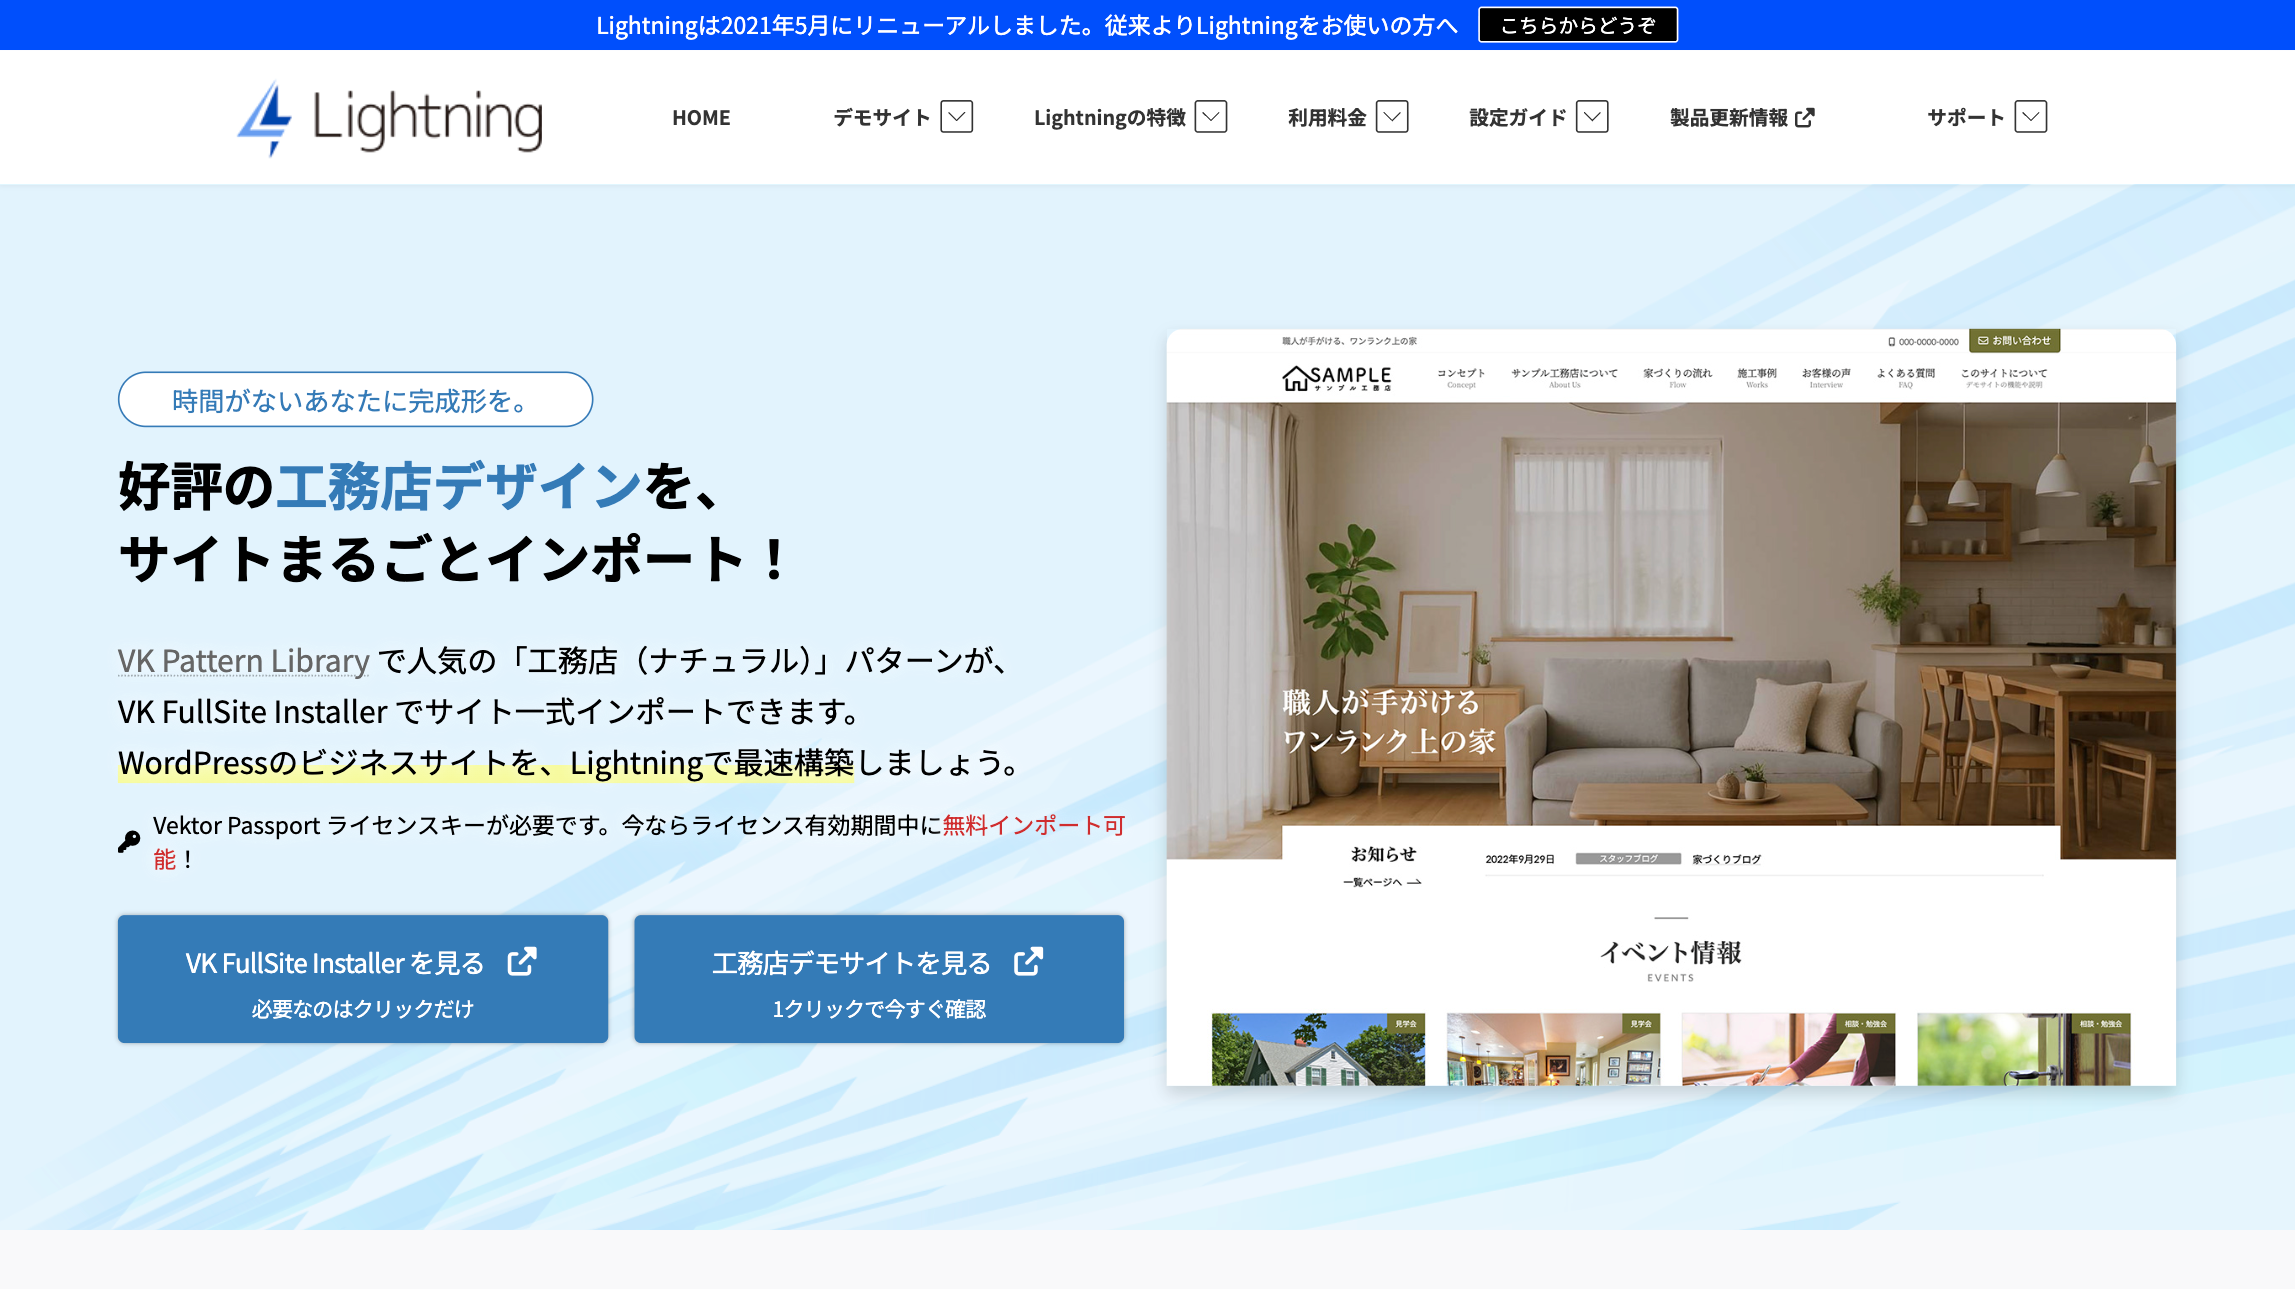
Task: Click the Lightning bolt logo icon
Action: (x=265, y=118)
